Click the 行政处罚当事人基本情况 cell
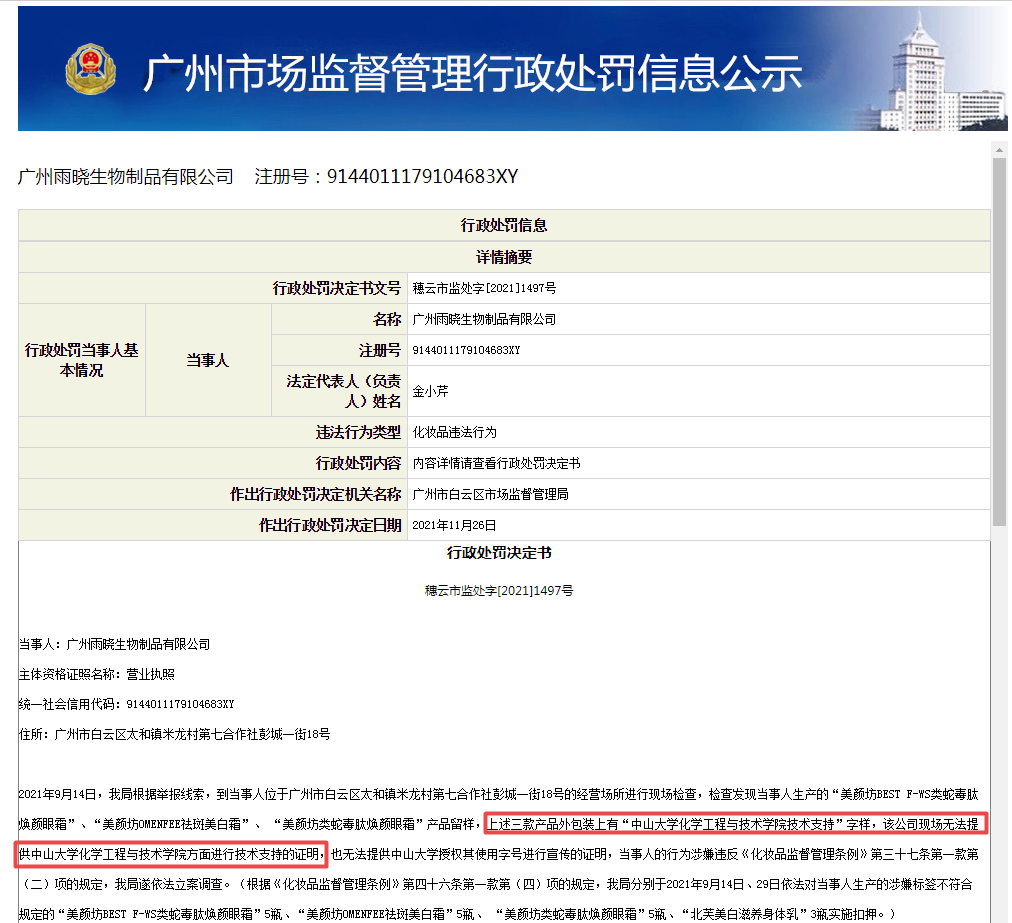 pyautogui.click(x=82, y=360)
